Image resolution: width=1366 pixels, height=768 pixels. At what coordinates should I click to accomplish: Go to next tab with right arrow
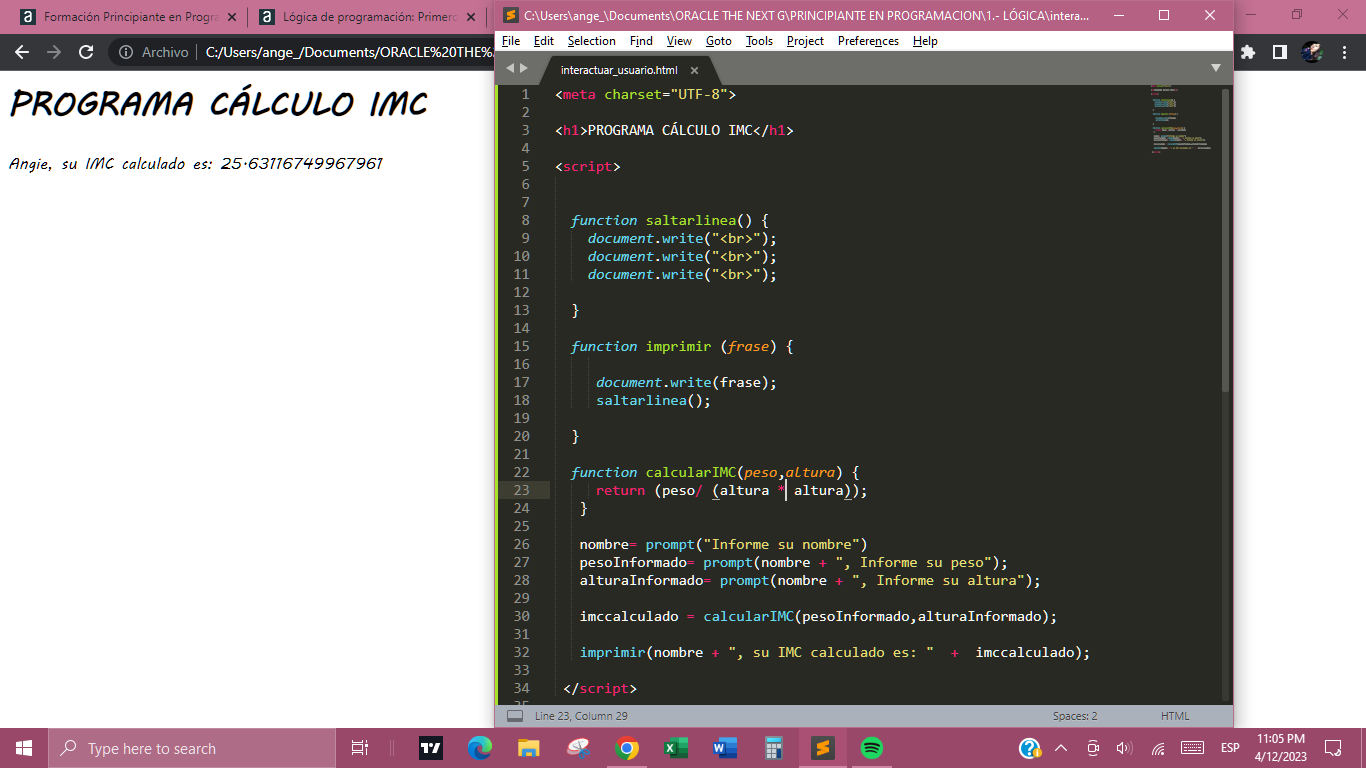pyautogui.click(x=523, y=68)
